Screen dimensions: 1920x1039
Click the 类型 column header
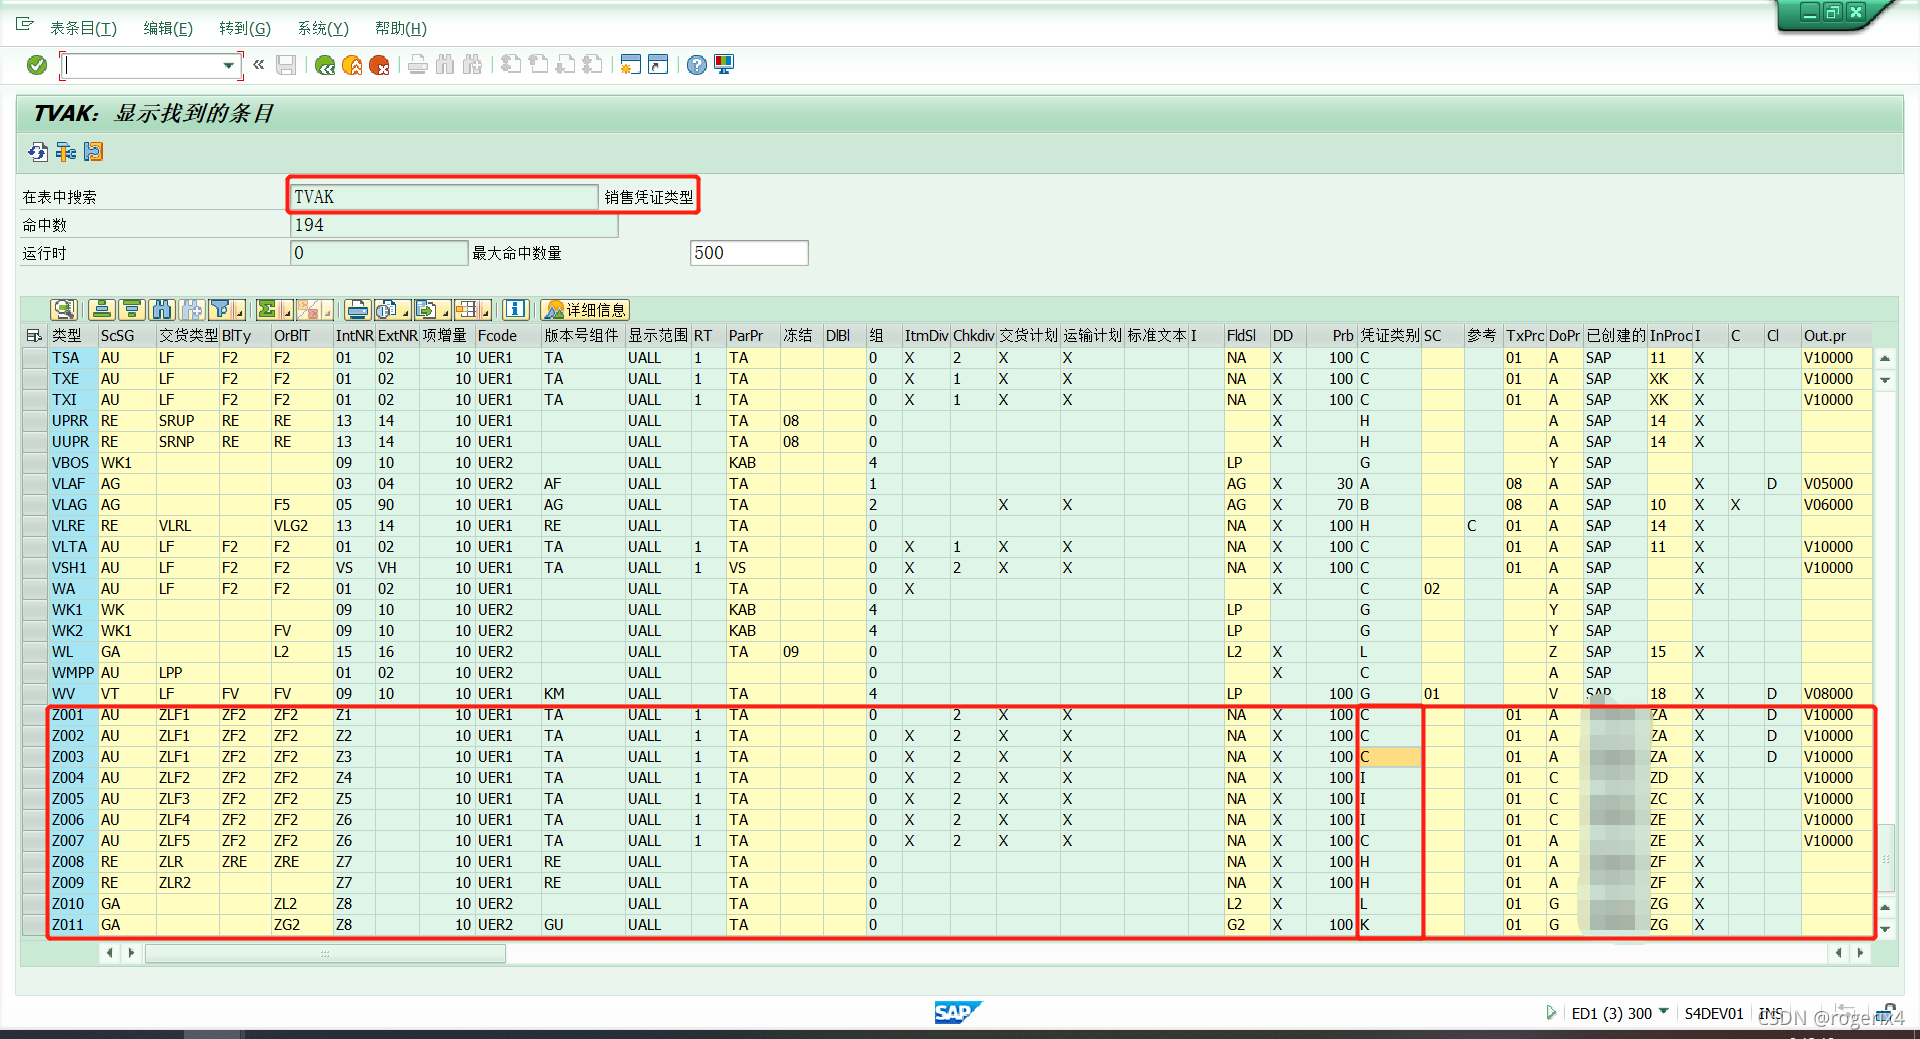(72, 336)
